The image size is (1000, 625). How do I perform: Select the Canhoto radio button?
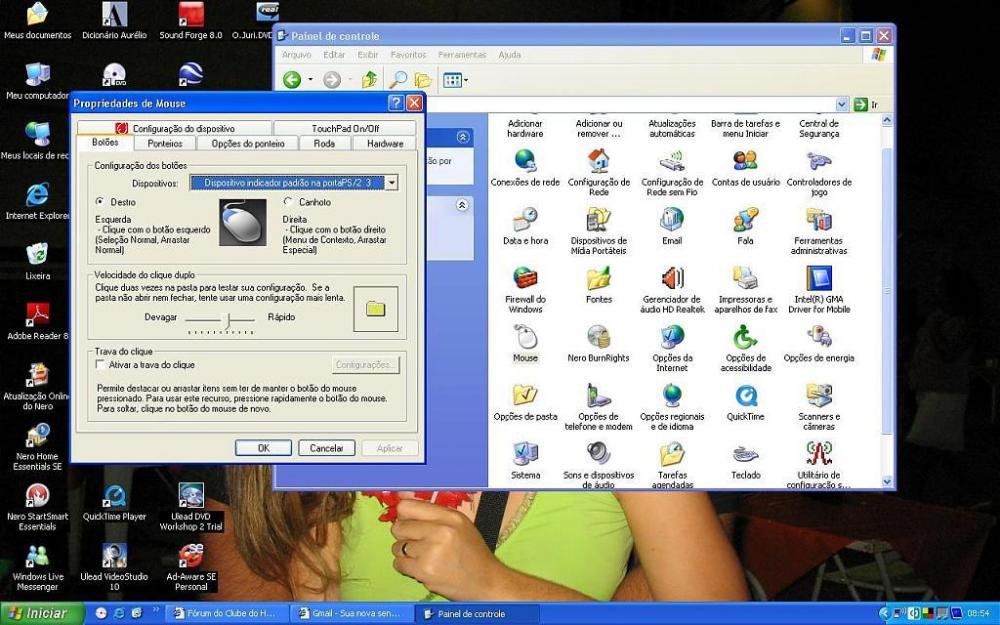tap(288, 202)
